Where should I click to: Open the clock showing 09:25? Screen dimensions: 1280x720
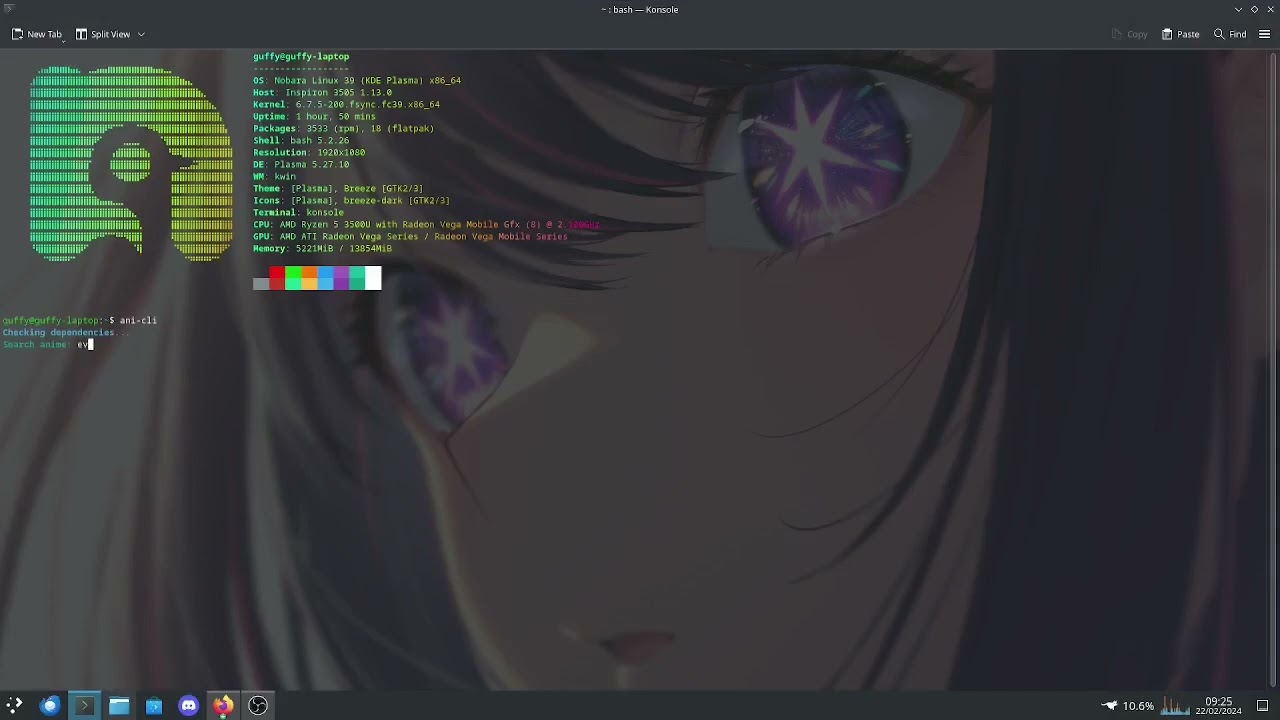point(1218,706)
